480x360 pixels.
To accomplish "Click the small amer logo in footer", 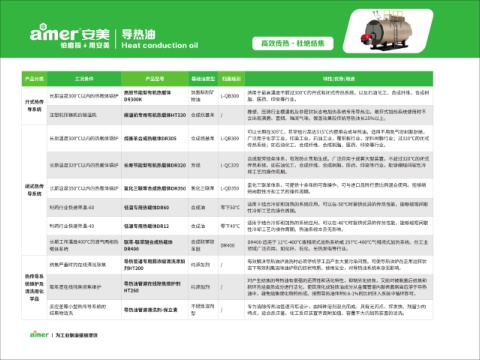I will 39,334.
